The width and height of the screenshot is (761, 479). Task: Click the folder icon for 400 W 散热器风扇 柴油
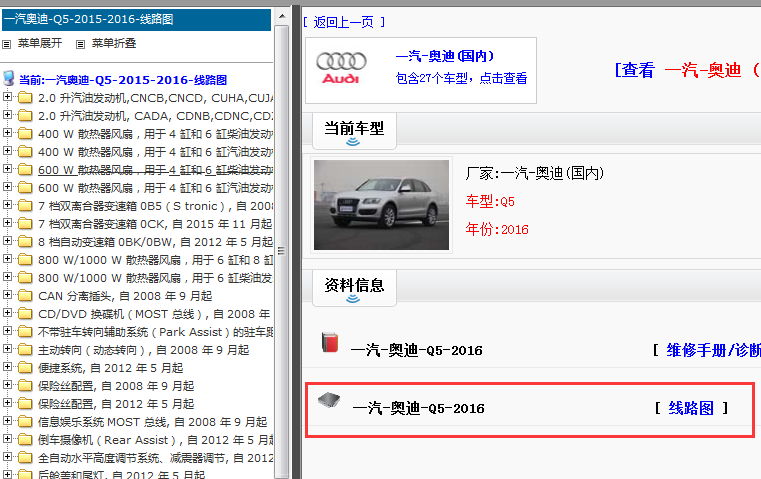[25, 133]
